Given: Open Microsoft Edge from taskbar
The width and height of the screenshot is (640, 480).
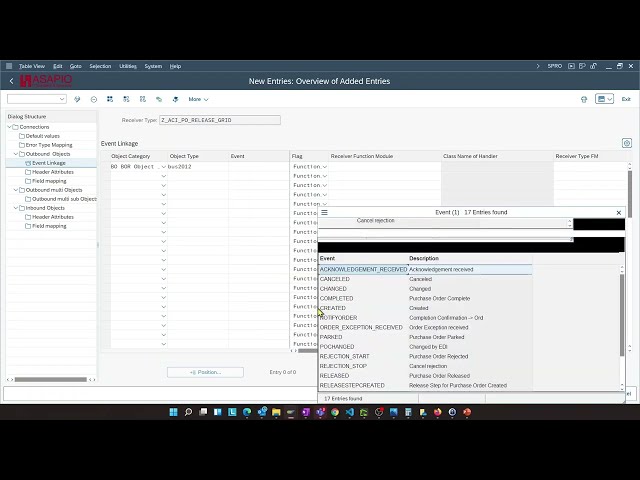Looking at the screenshot, I should pos(247,412).
